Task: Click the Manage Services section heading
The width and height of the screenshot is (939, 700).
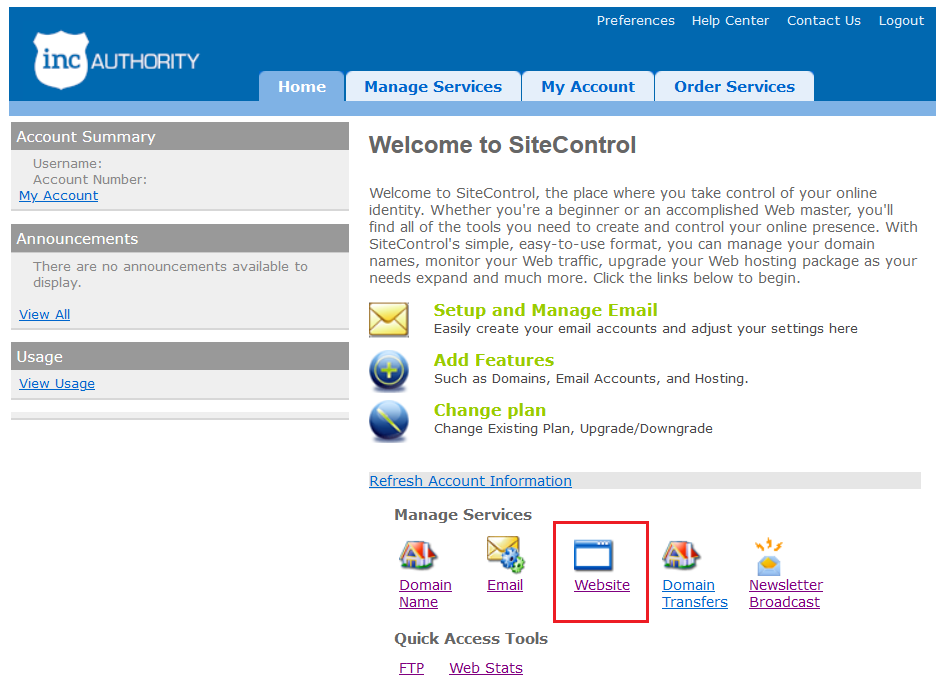Action: [x=463, y=514]
